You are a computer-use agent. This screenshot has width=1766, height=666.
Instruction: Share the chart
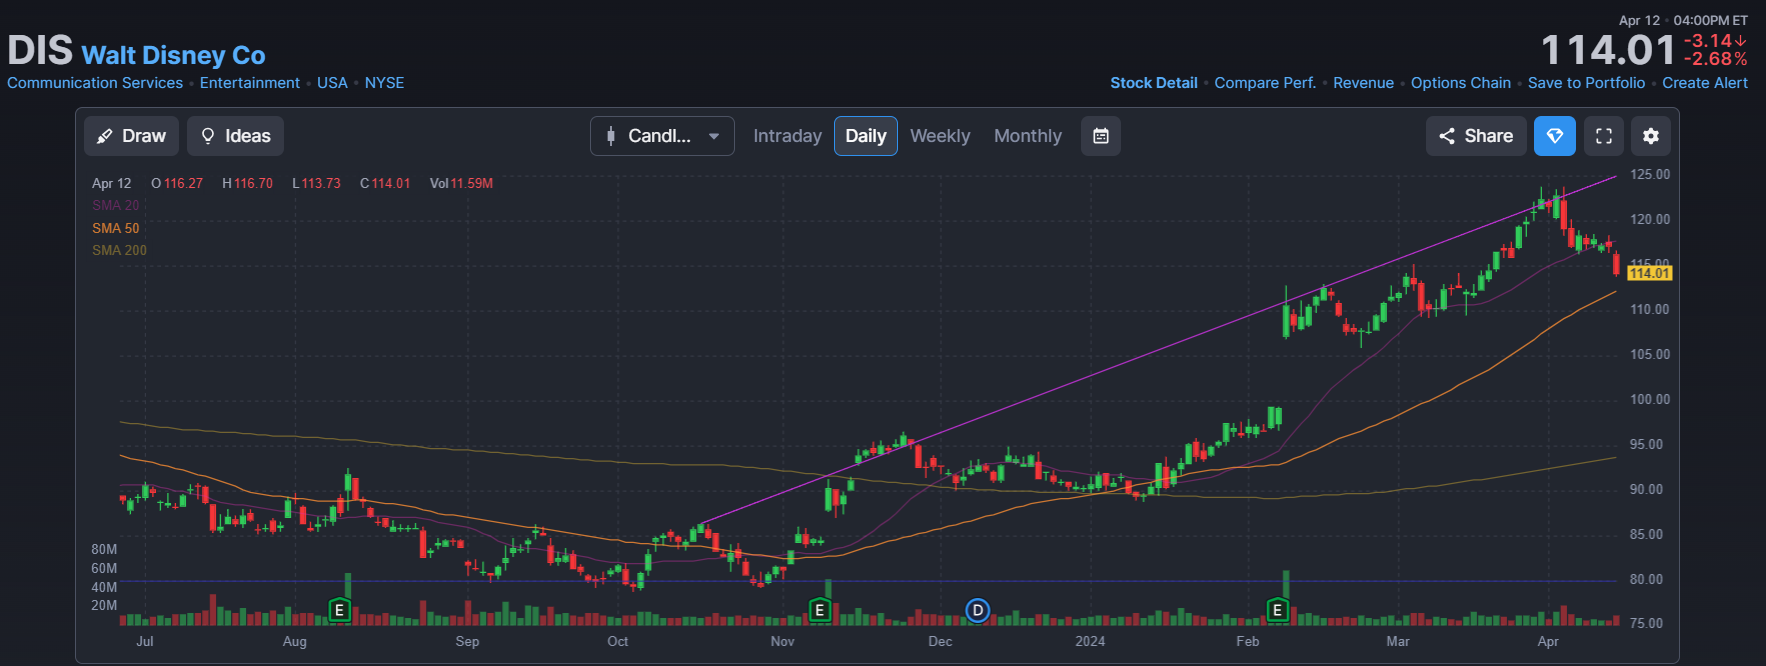1476,136
